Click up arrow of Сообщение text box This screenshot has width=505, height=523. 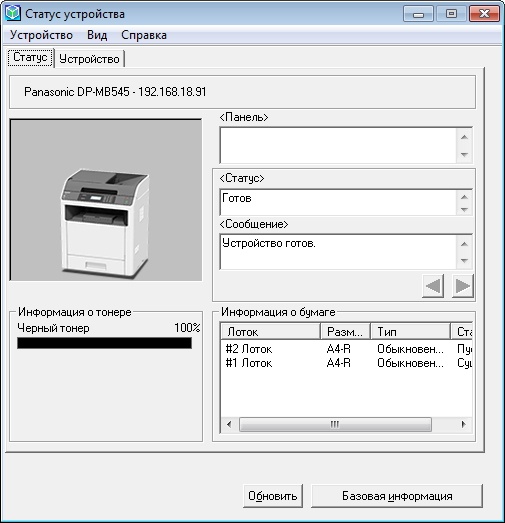(x=464, y=244)
